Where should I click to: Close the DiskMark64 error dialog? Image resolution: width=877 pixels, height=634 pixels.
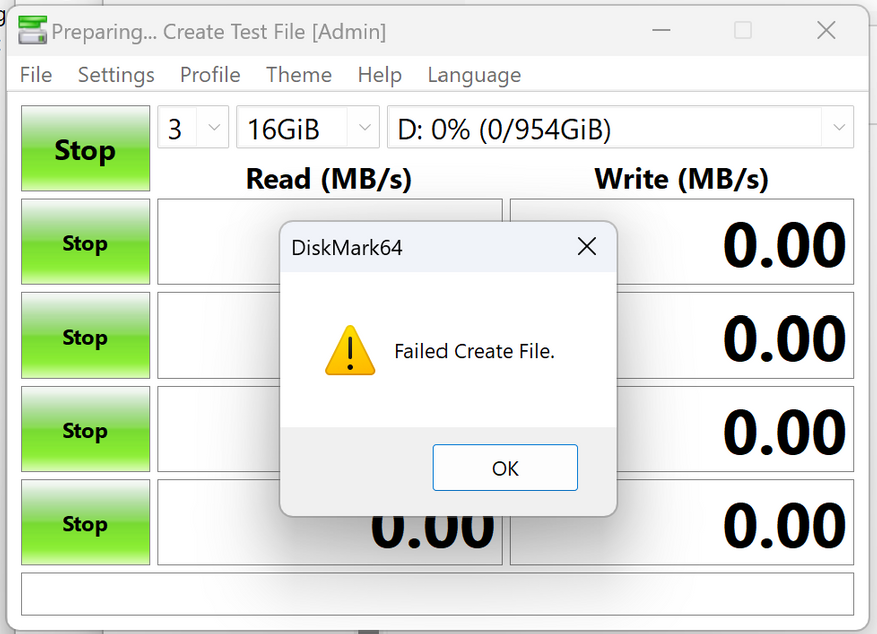click(x=586, y=247)
